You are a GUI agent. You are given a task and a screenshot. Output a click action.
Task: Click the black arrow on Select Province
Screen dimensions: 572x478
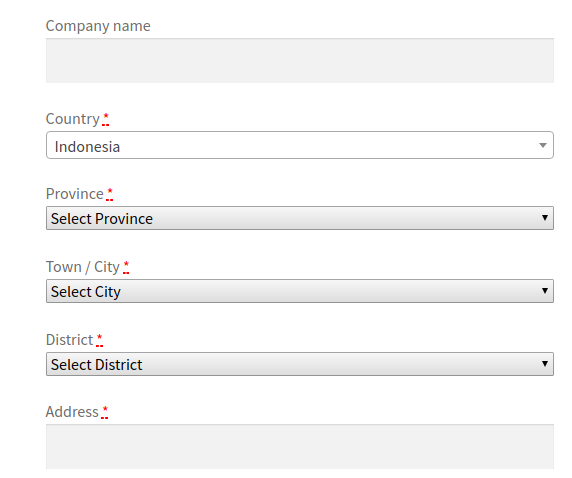[545, 217]
